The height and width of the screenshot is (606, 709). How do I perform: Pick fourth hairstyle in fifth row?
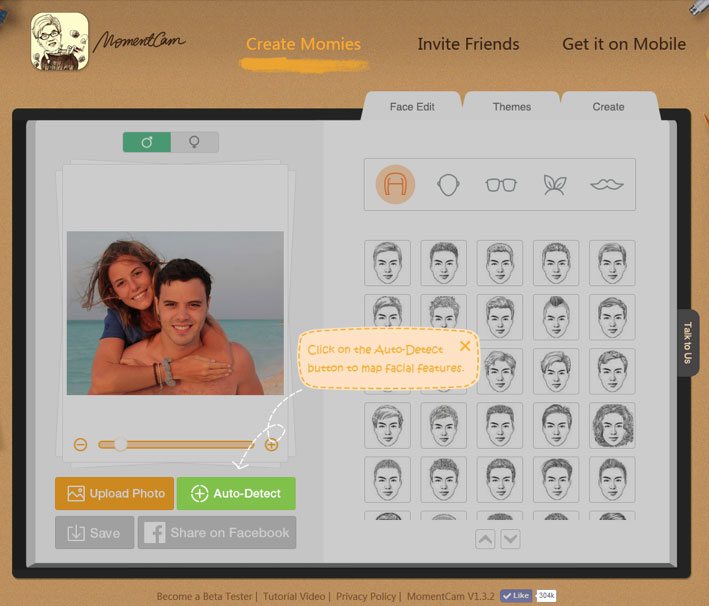[556, 480]
